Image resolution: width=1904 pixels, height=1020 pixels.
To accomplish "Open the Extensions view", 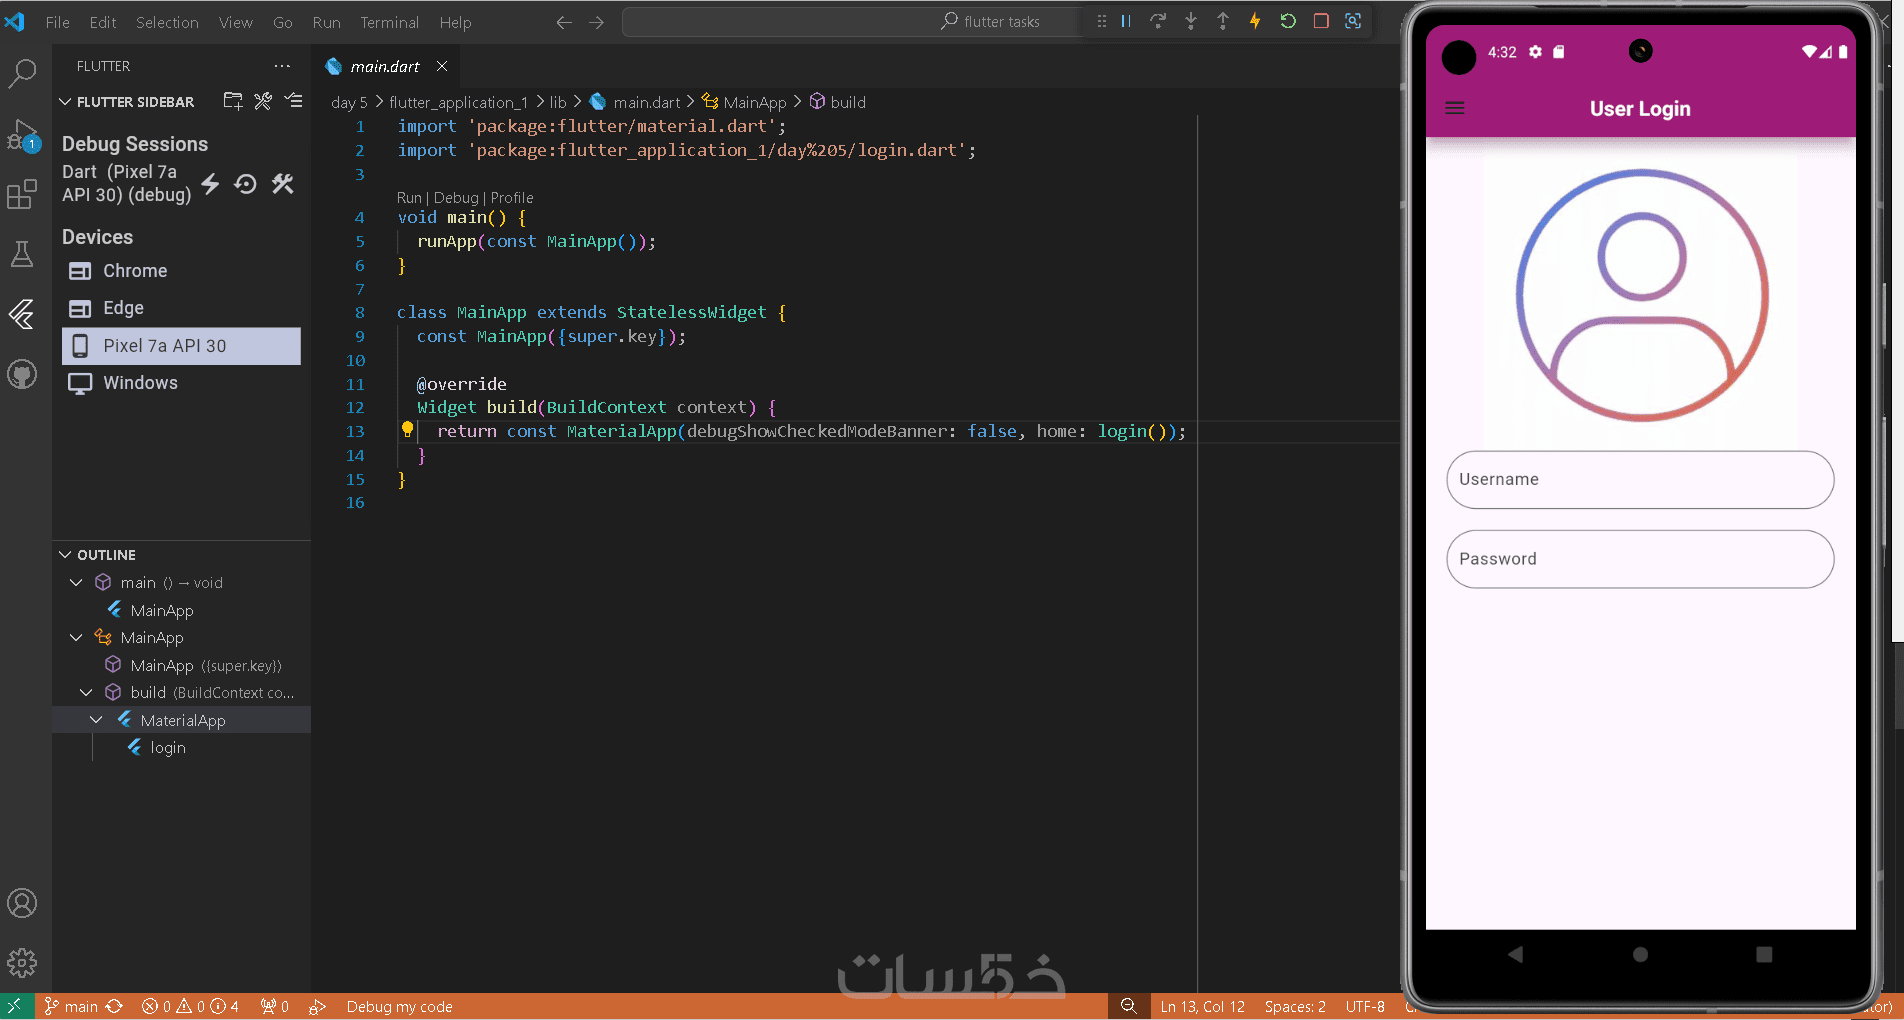I will [22, 194].
